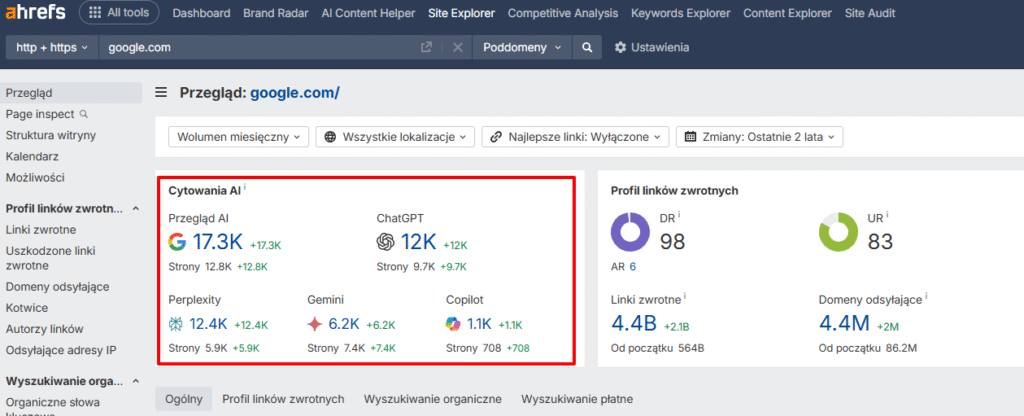
Task: Click the UR donut chart
Action: [x=839, y=232]
